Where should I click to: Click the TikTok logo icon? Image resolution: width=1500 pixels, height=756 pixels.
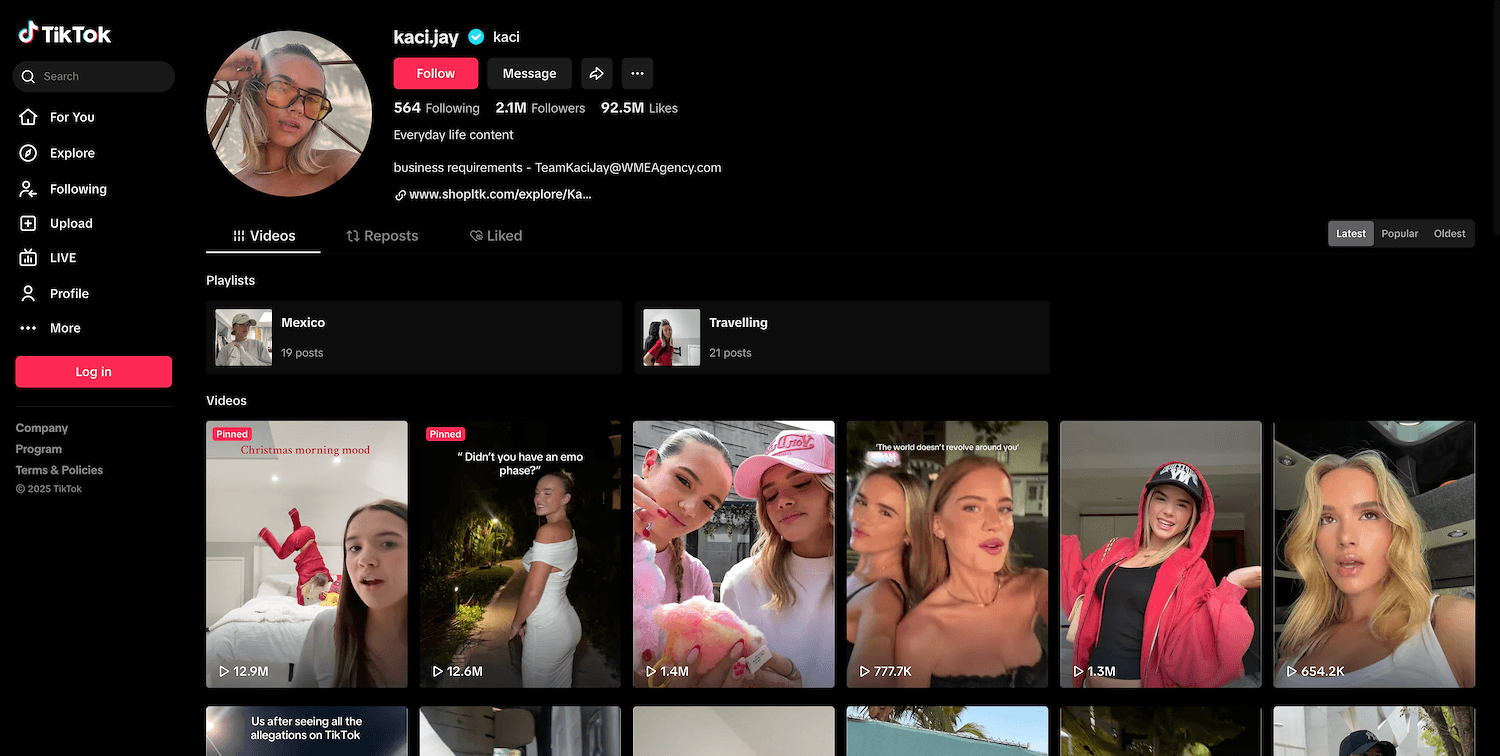[x=28, y=33]
